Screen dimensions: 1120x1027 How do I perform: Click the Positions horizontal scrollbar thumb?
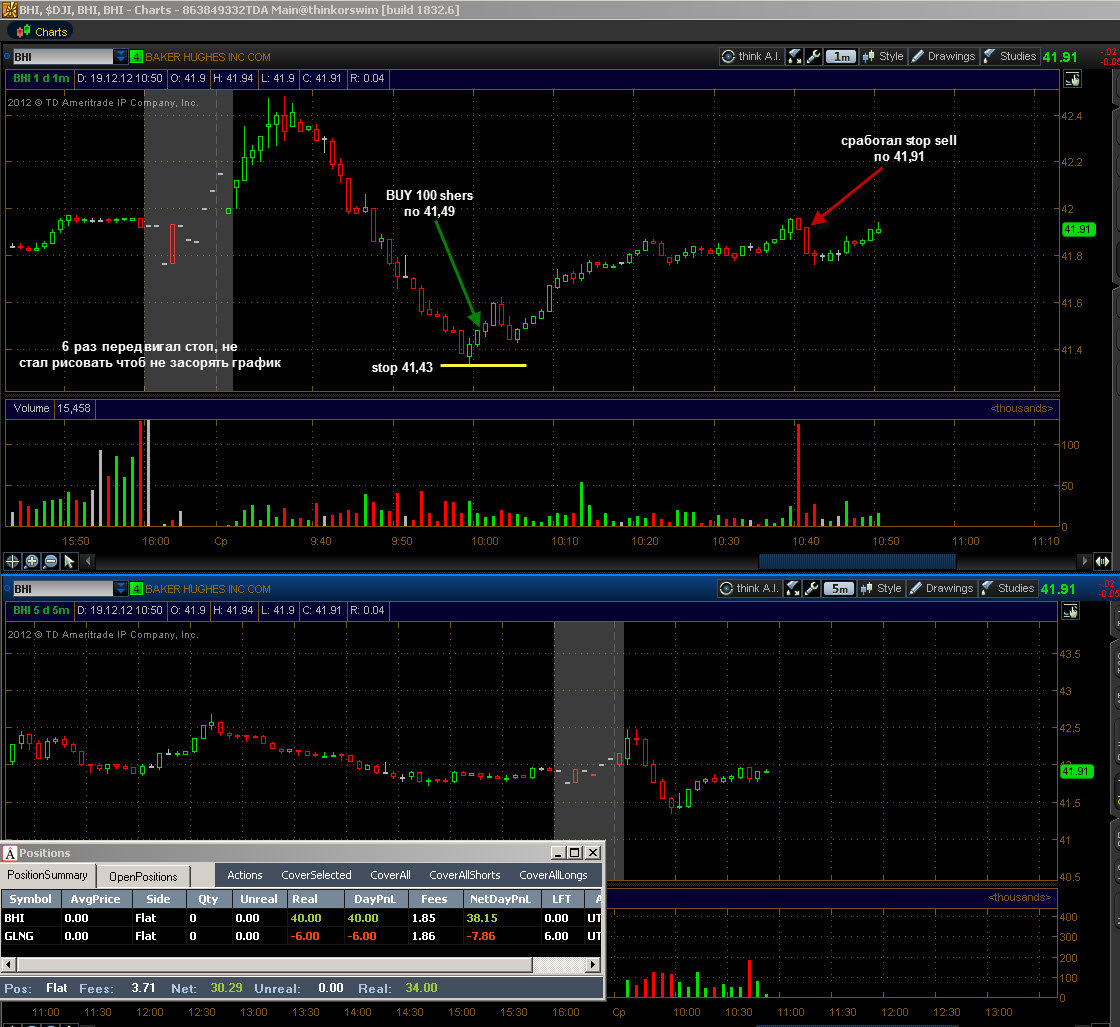tap(275, 964)
